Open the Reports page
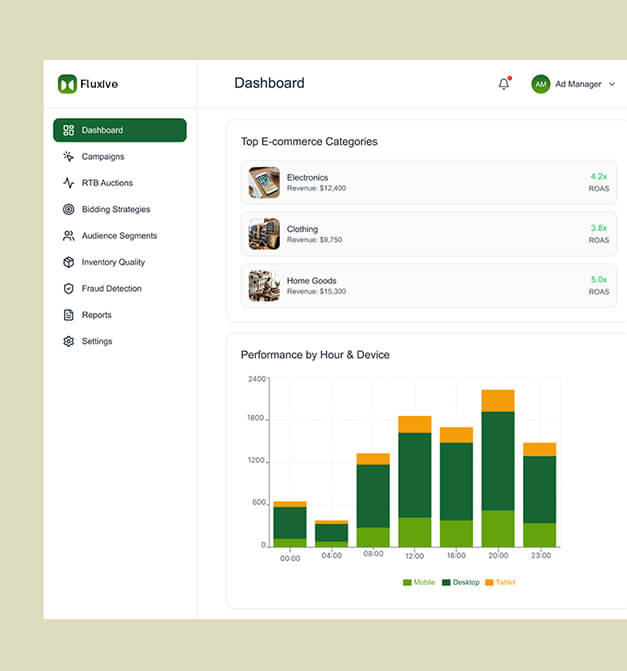 tap(120, 315)
